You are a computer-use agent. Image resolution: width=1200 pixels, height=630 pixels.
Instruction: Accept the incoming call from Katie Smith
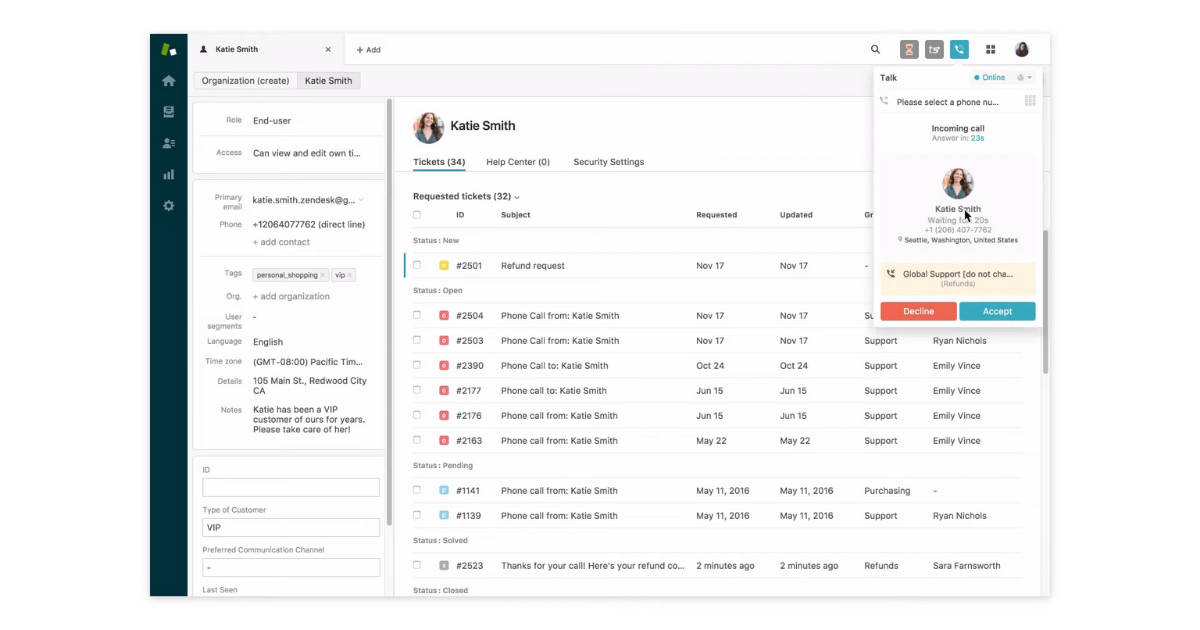[x=997, y=310]
